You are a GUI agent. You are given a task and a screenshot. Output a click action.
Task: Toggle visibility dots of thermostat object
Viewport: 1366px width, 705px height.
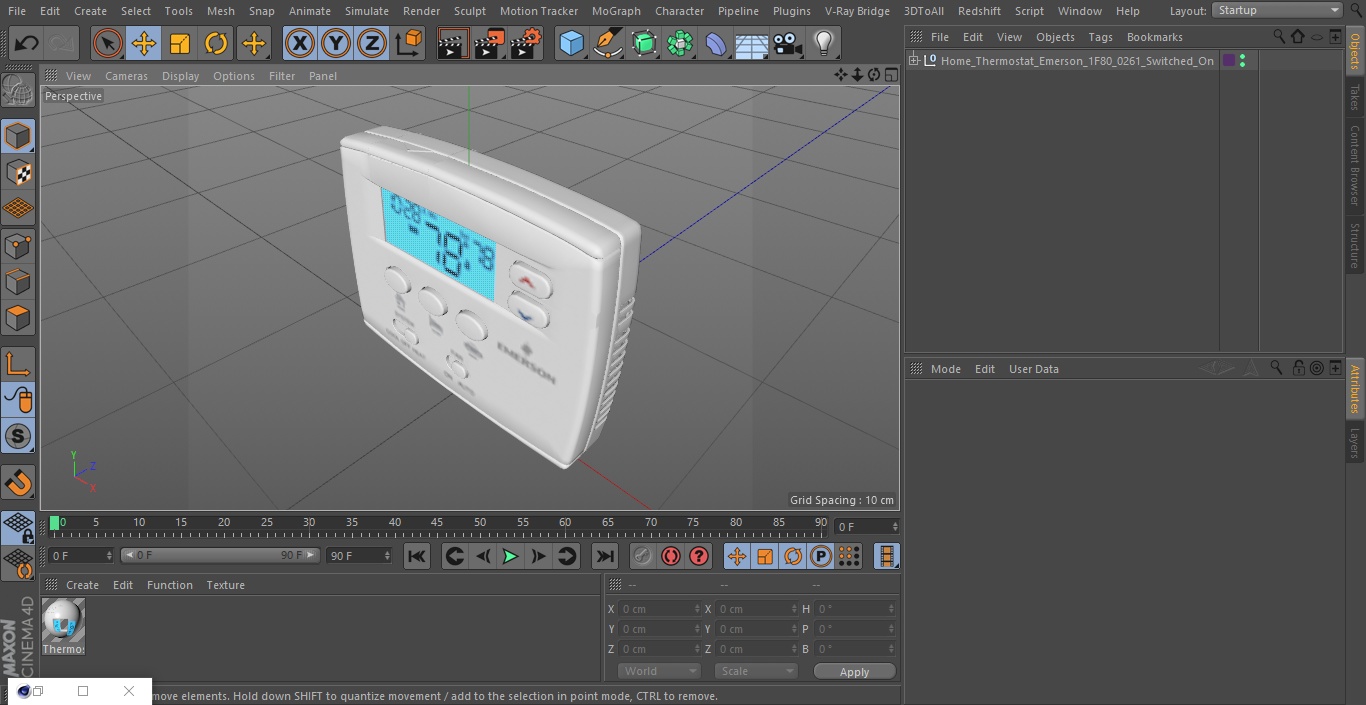click(x=1242, y=61)
